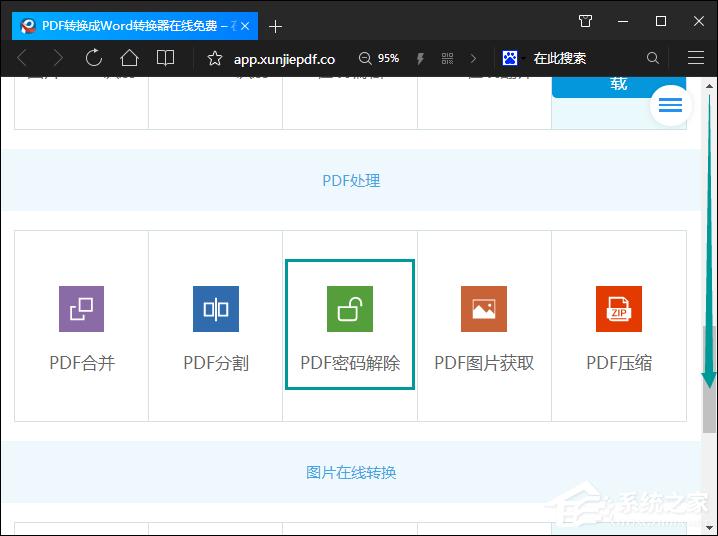Open the round floating hamburger menu button
Image resolution: width=718 pixels, height=536 pixels.
point(670,105)
